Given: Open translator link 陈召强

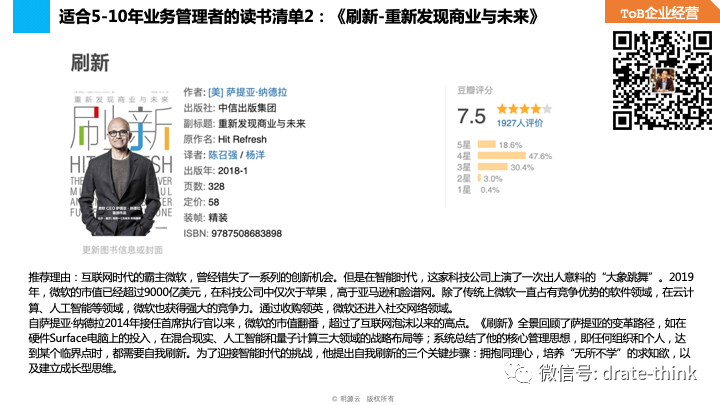Looking at the screenshot, I should point(223,155).
